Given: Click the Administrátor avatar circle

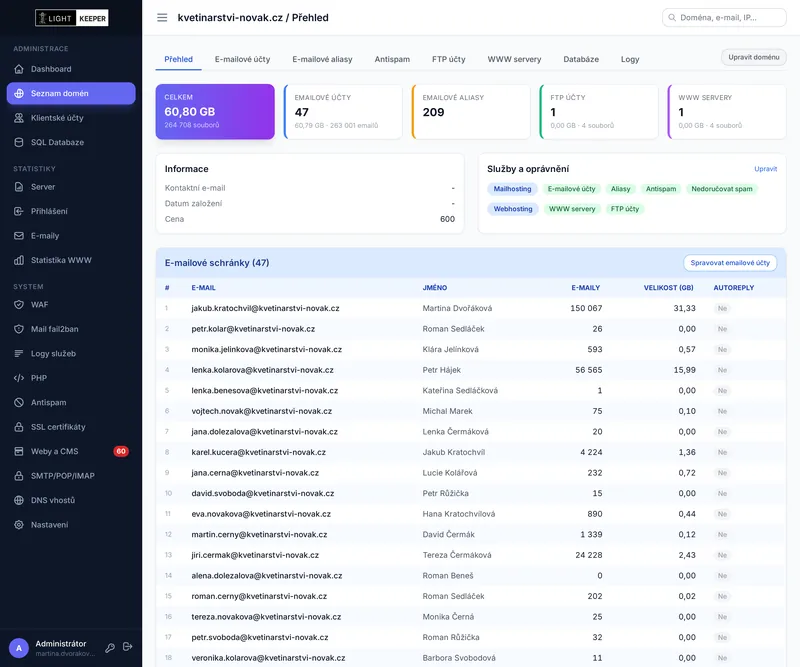Looking at the screenshot, I should [19, 648].
